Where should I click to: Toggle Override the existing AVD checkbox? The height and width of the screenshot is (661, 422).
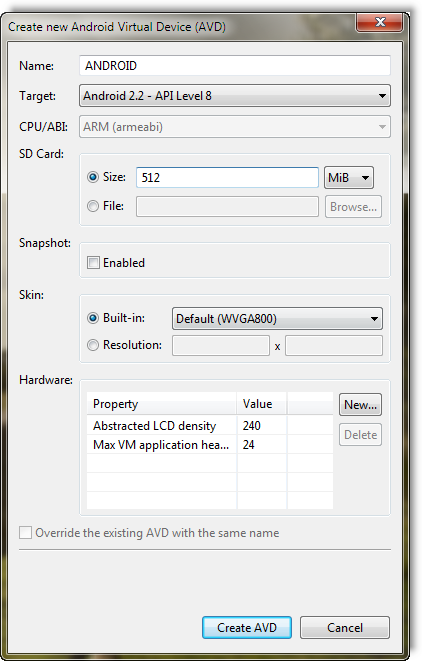point(25,532)
